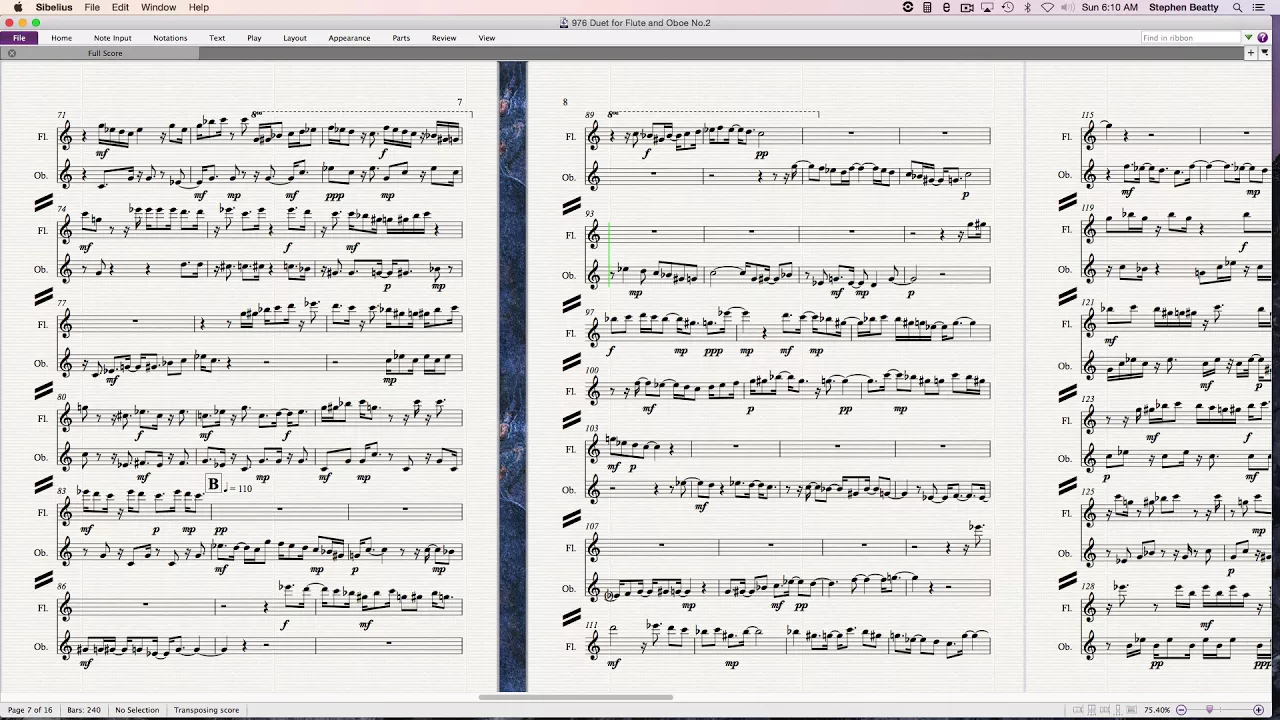Image resolution: width=1280 pixels, height=720 pixels.
Task: Open the switch tabs dropdown menu
Action: click(1265, 53)
